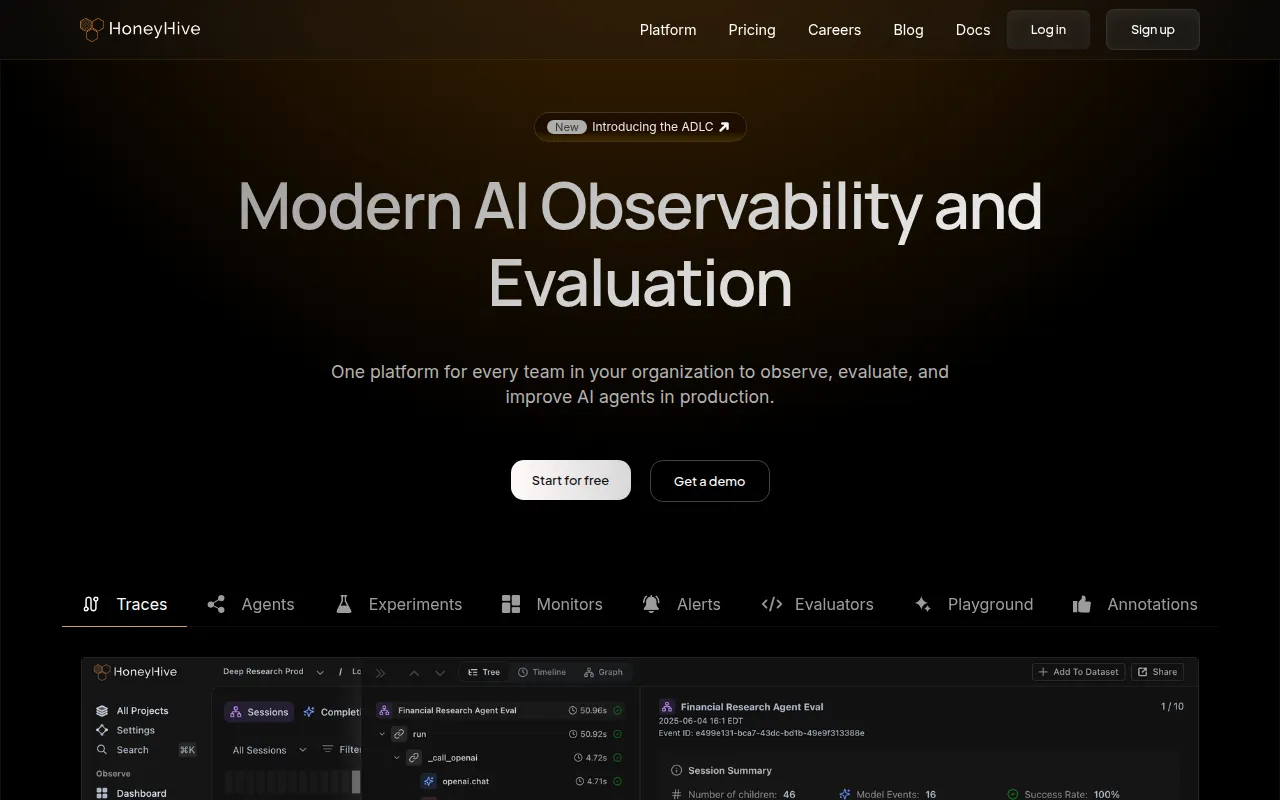1280x800 pixels.
Task: Click the Start for free button
Action: point(571,480)
